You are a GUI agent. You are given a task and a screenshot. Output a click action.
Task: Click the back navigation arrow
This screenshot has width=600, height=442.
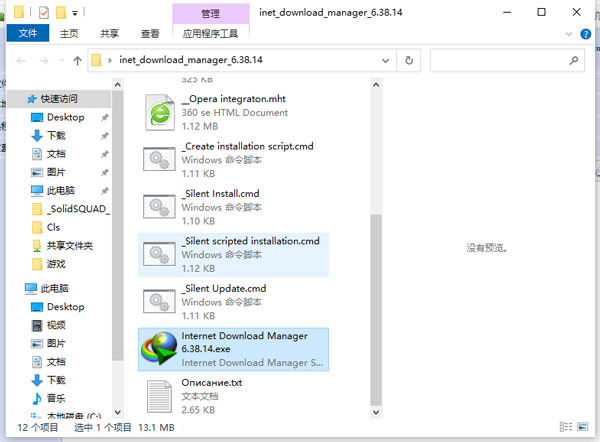[x=21, y=60]
